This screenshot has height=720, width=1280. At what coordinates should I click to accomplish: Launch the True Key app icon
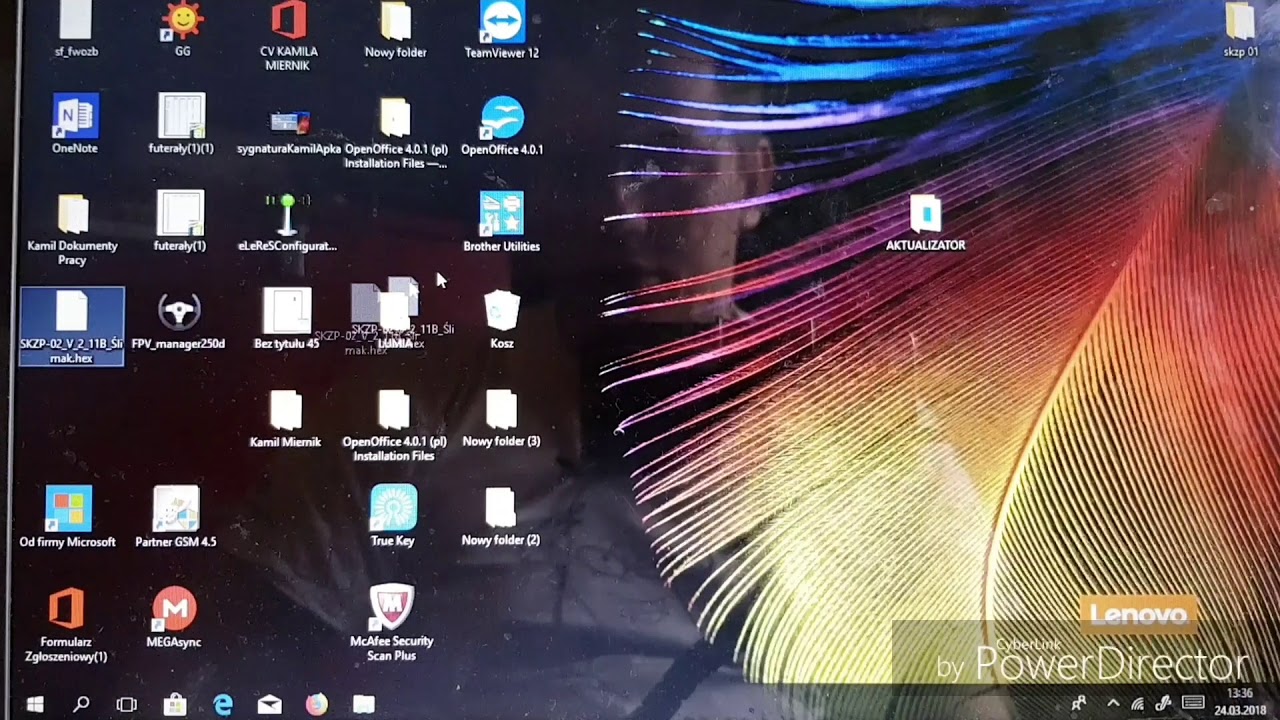point(393,516)
